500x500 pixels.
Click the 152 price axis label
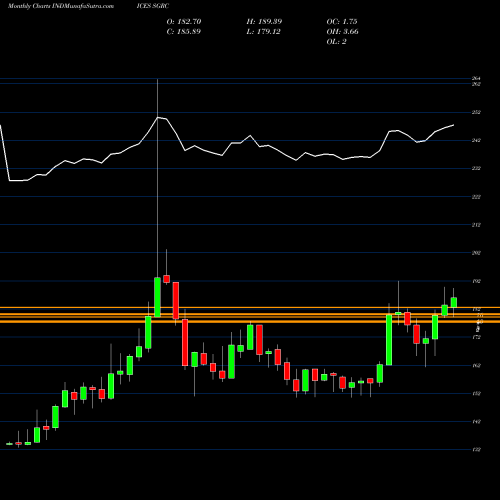476,393
